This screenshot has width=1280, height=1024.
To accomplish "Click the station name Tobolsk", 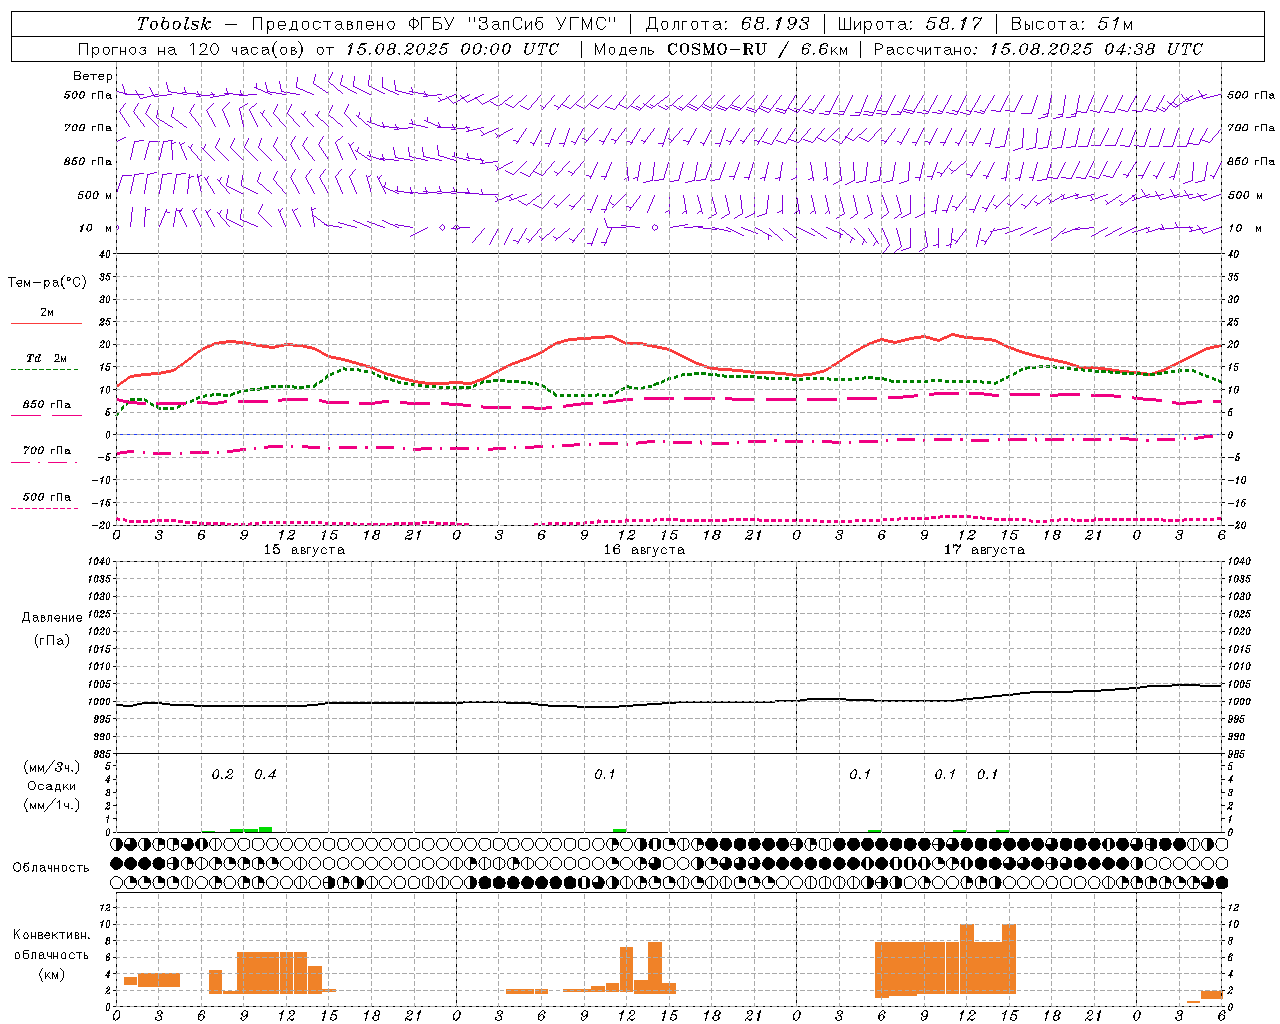I will (x=175, y=24).
